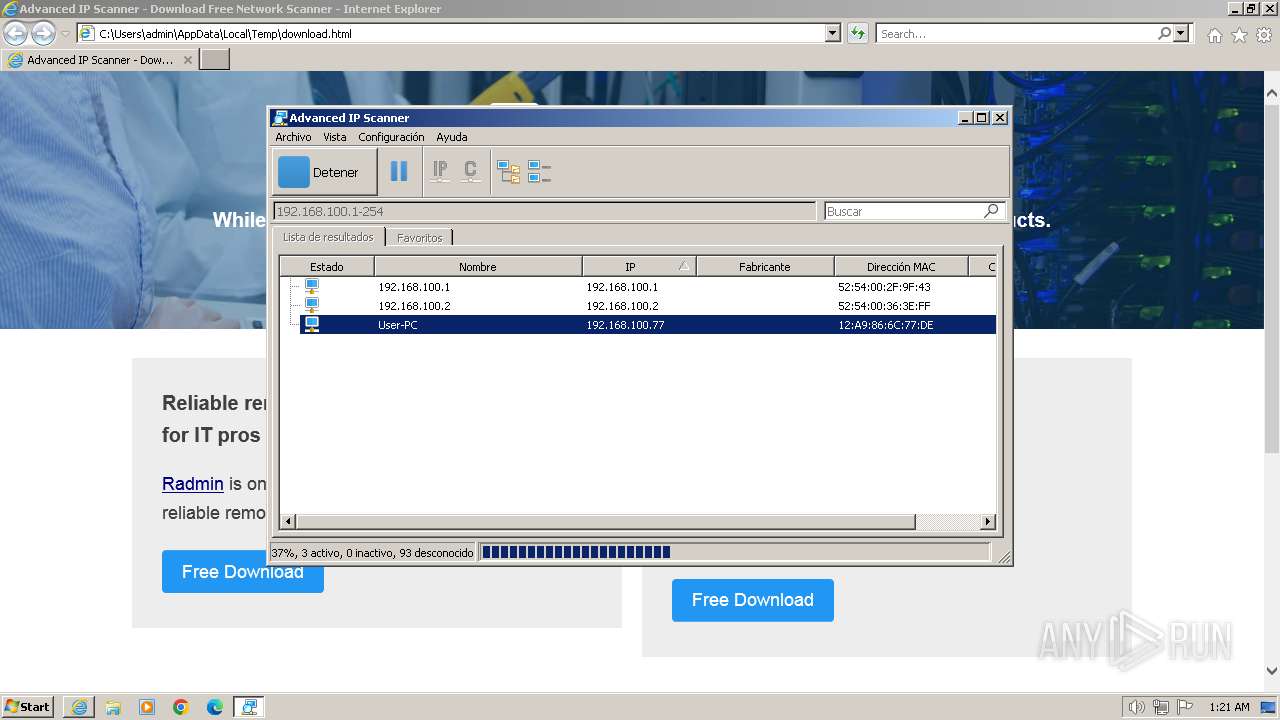Image resolution: width=1280 pixels, height=720 pixels.
Task: Select name cell 192.168.100.2
Action: coord(414,306)
